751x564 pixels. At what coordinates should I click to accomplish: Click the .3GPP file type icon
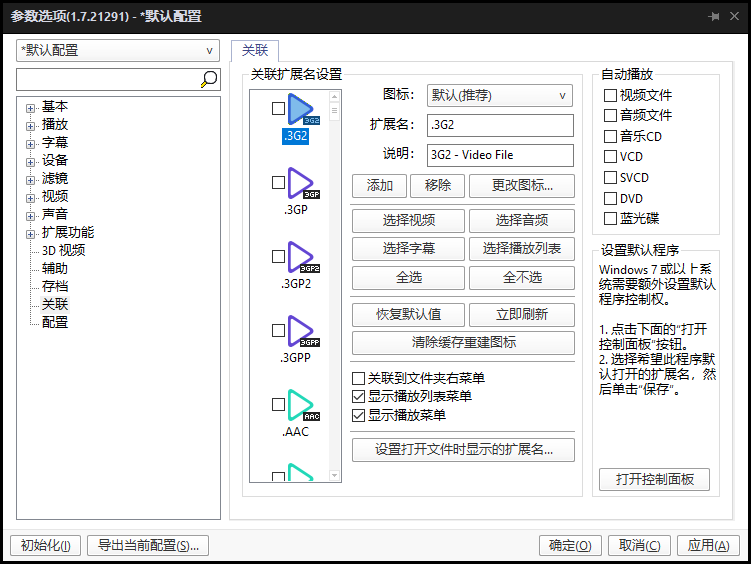(x=302, y=331)
